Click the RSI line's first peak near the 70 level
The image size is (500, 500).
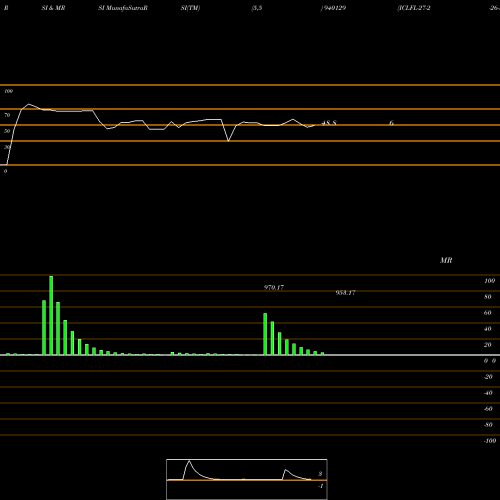click(29, 104)
